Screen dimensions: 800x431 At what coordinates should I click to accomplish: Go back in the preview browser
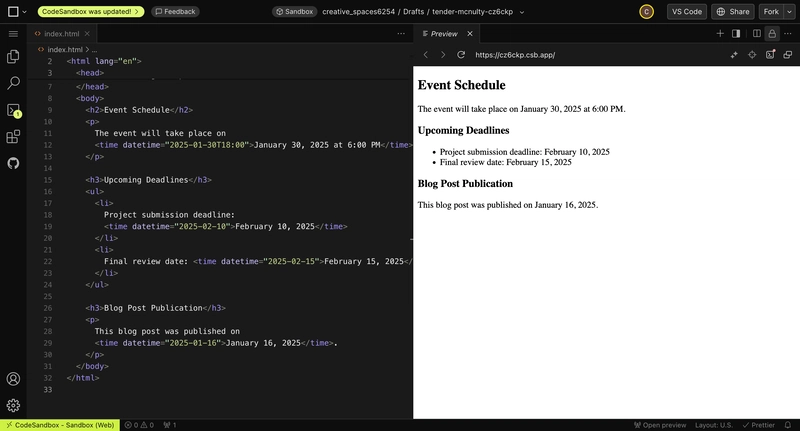[x=425, y=55]
